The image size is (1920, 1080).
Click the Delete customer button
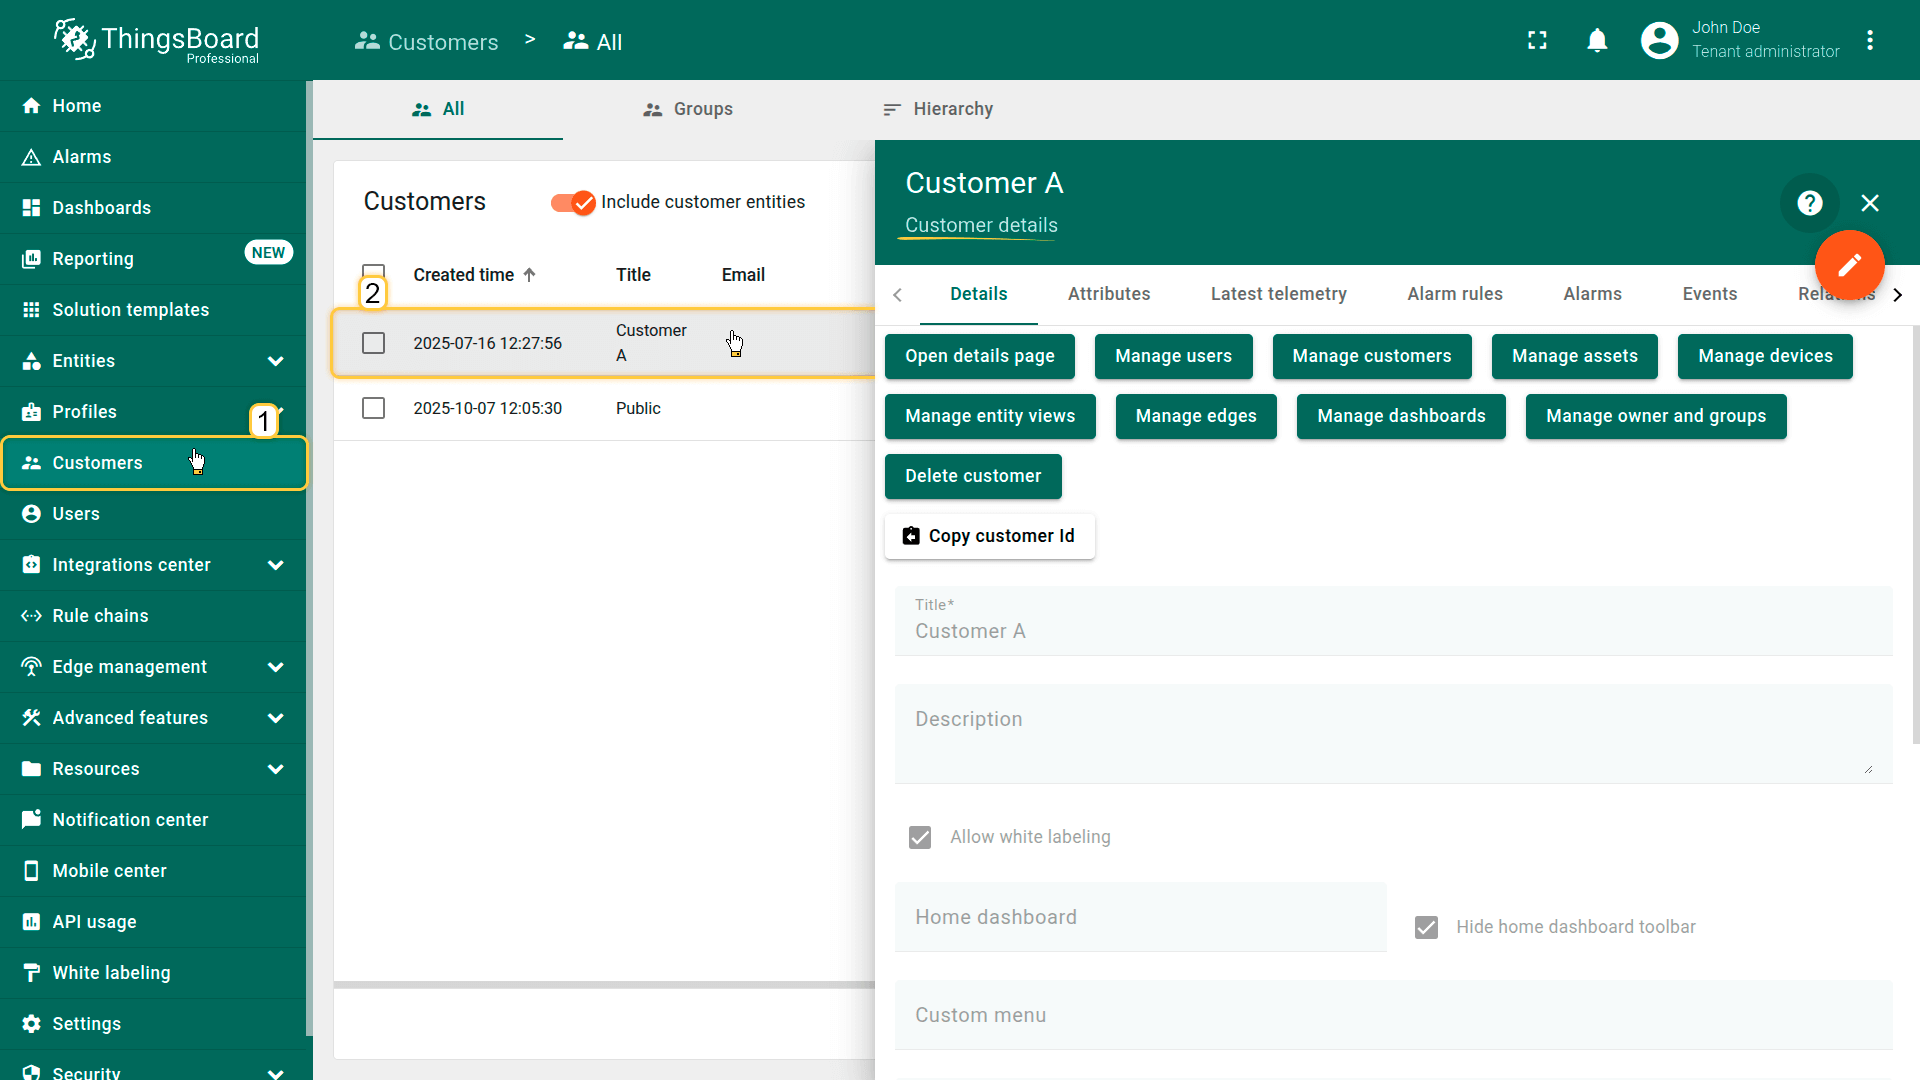click(x=972, y=476)
